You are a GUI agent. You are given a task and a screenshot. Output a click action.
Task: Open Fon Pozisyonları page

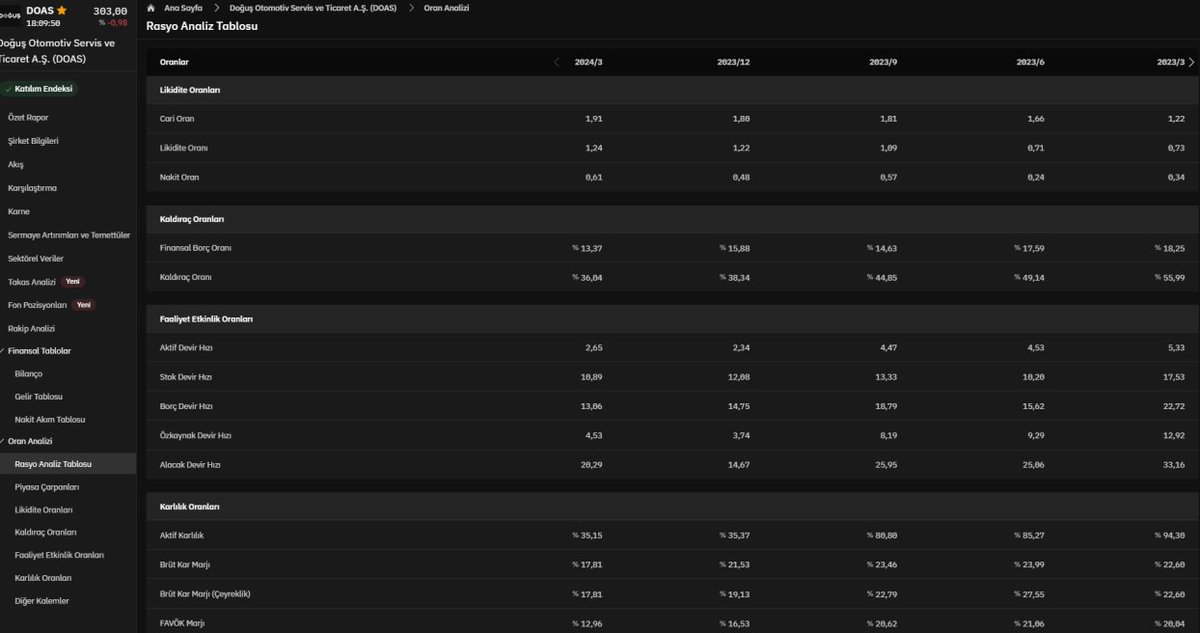[37, 305]
